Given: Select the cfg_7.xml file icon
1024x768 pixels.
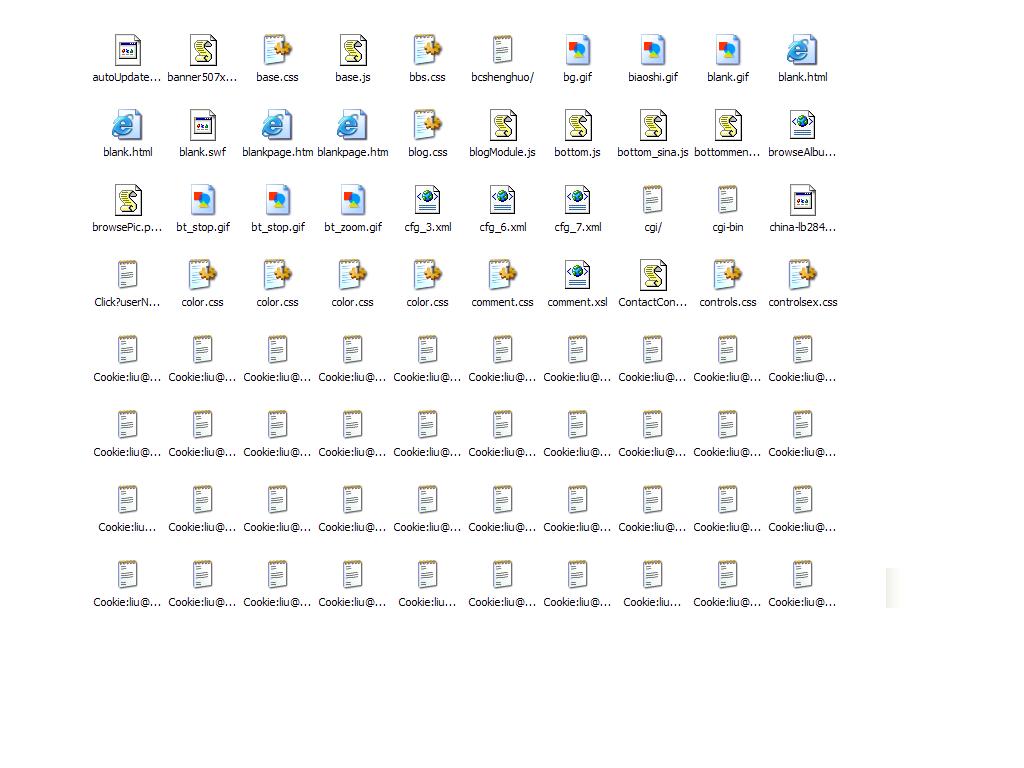Looking at the screenshot, I should tap(577, 201).
